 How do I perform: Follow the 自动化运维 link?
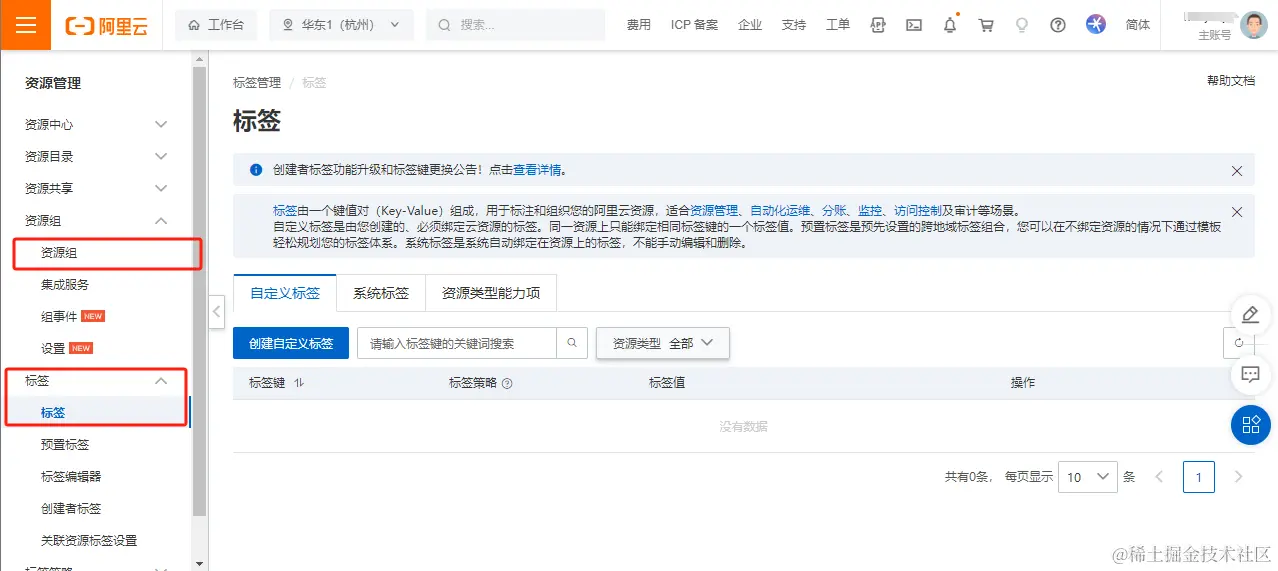click(x=780, y=211)
